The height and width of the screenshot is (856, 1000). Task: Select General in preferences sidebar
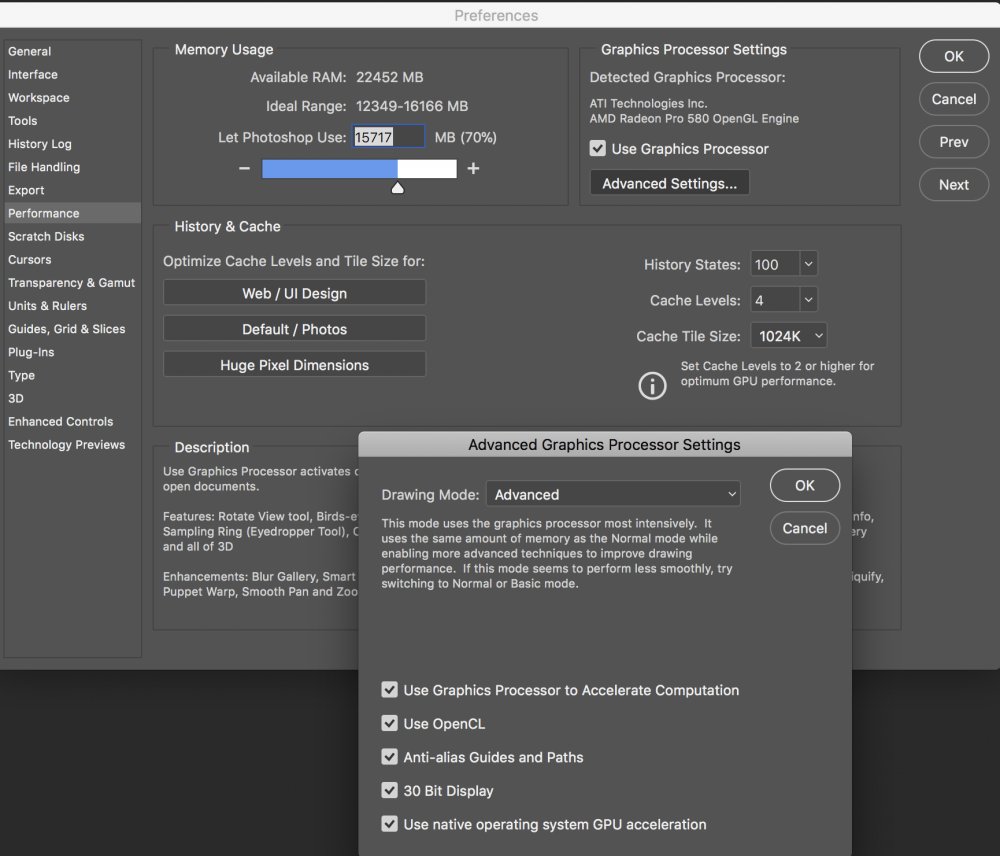(x=30, y=51)
